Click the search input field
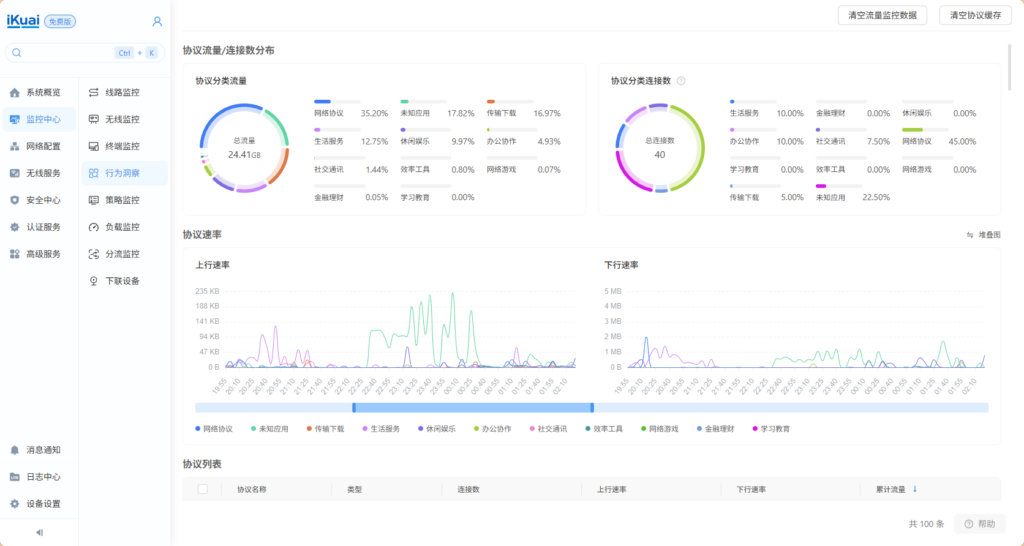The height and width of the screenshot is (546, 1024). click(x=85, y=53)
